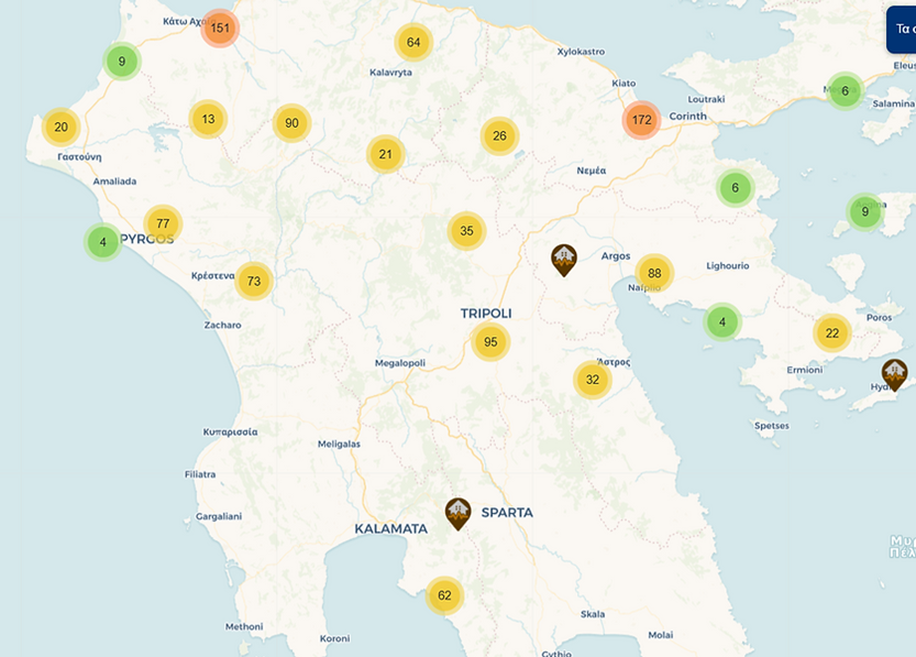Click the dark blue button at top right
The width and height of the screenshot is (916, 657).
tap(901, 30)
